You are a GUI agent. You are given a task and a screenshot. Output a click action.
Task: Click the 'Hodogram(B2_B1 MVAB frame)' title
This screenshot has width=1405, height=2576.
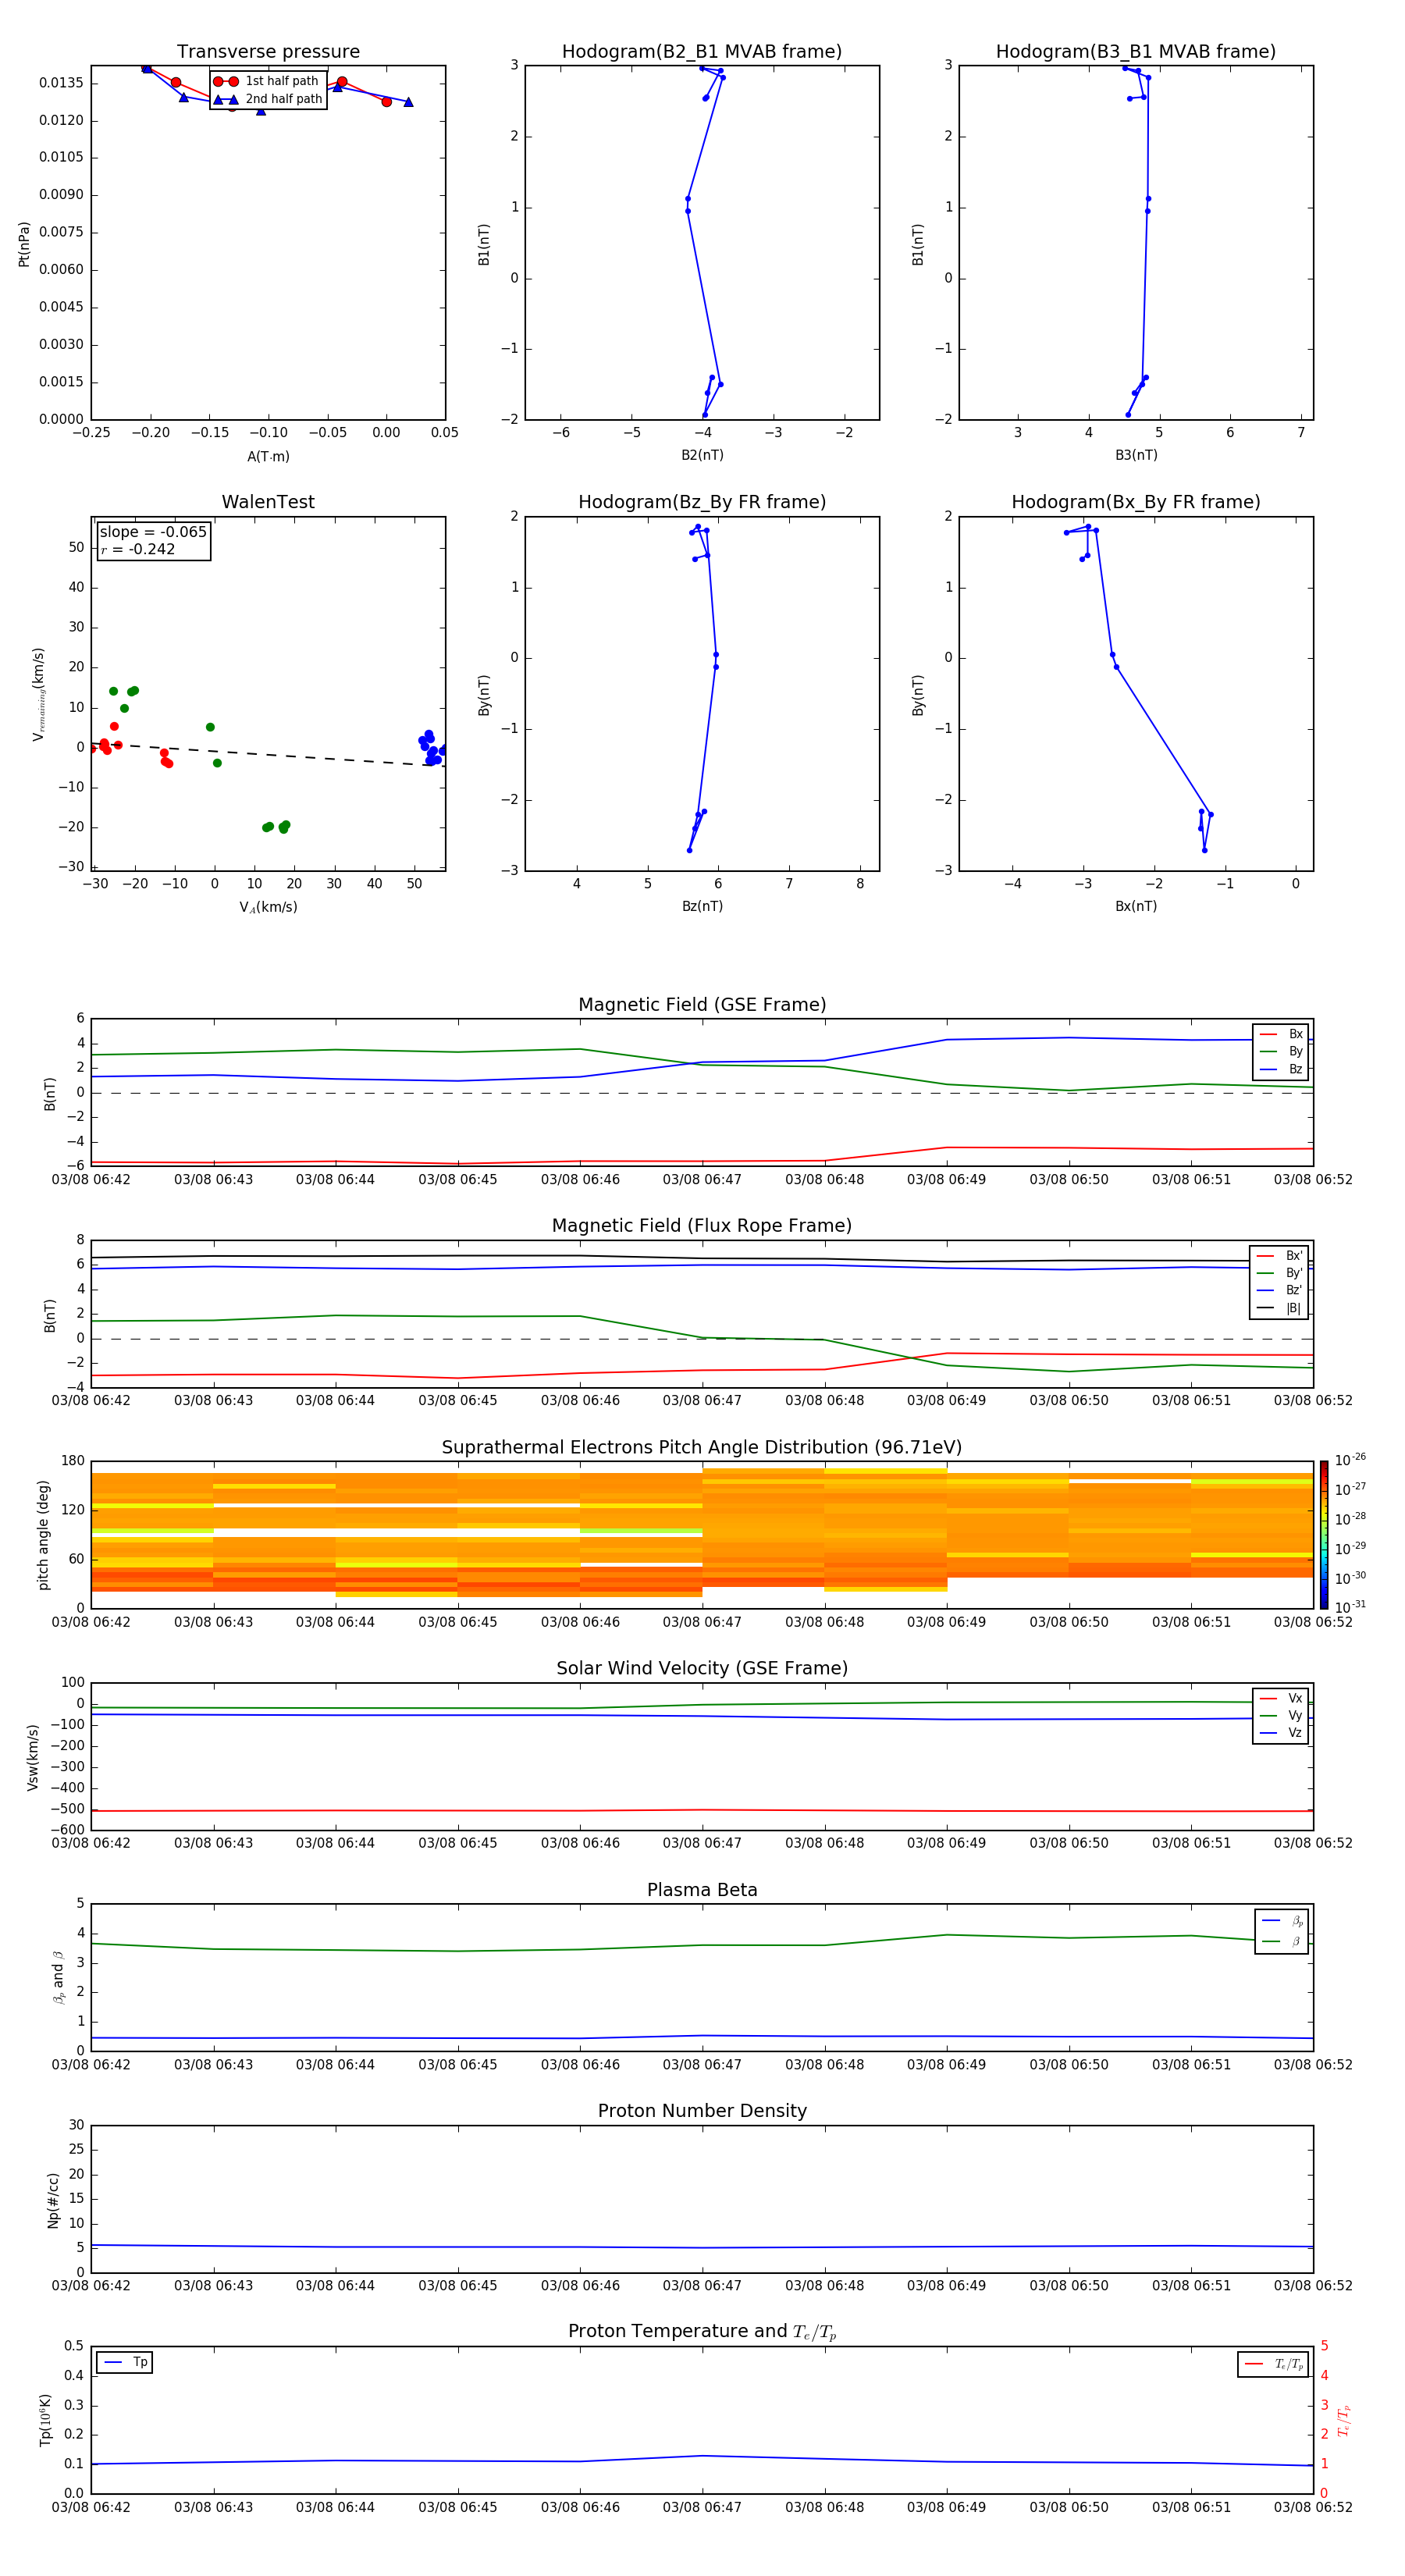(x=702, y=52)
